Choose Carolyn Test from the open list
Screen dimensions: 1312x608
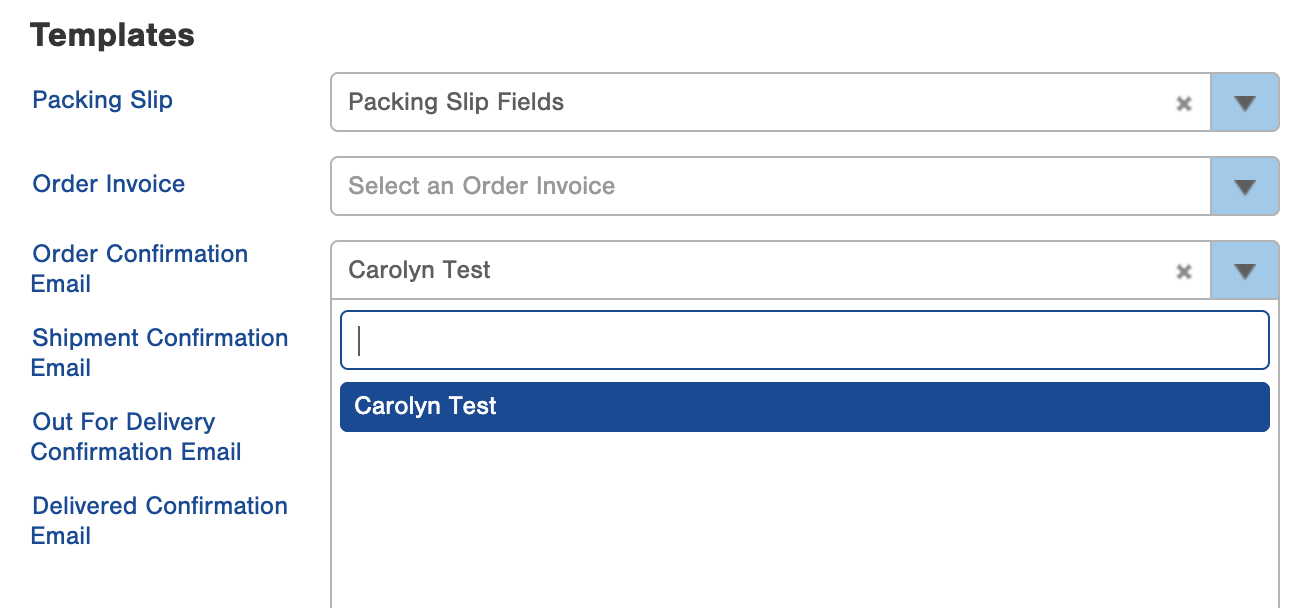pos(804,407)
